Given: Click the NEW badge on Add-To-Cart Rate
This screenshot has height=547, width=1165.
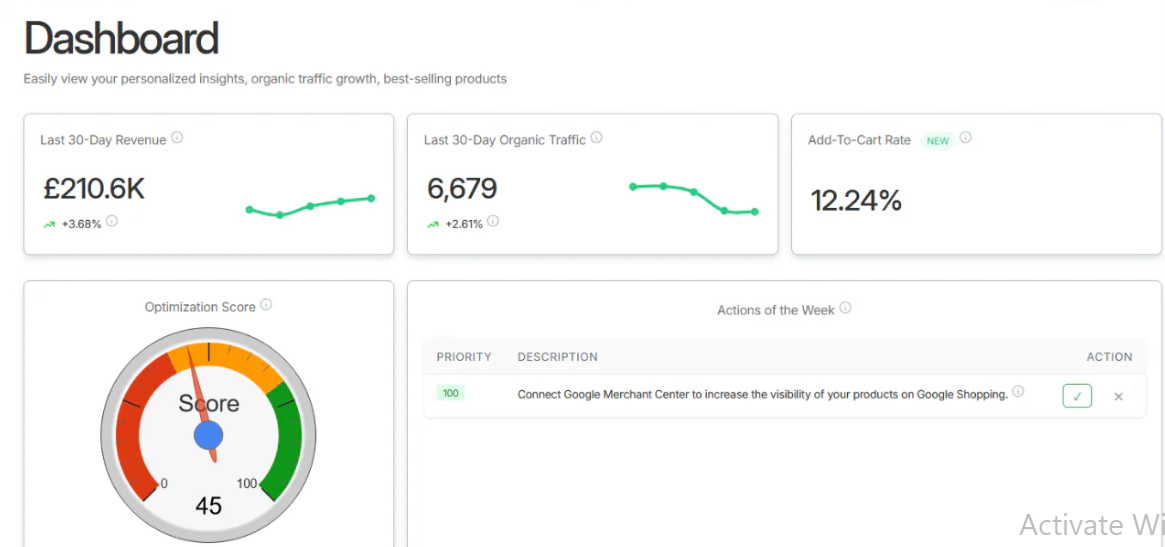Looking at the screenshot, I should point(937,141).
